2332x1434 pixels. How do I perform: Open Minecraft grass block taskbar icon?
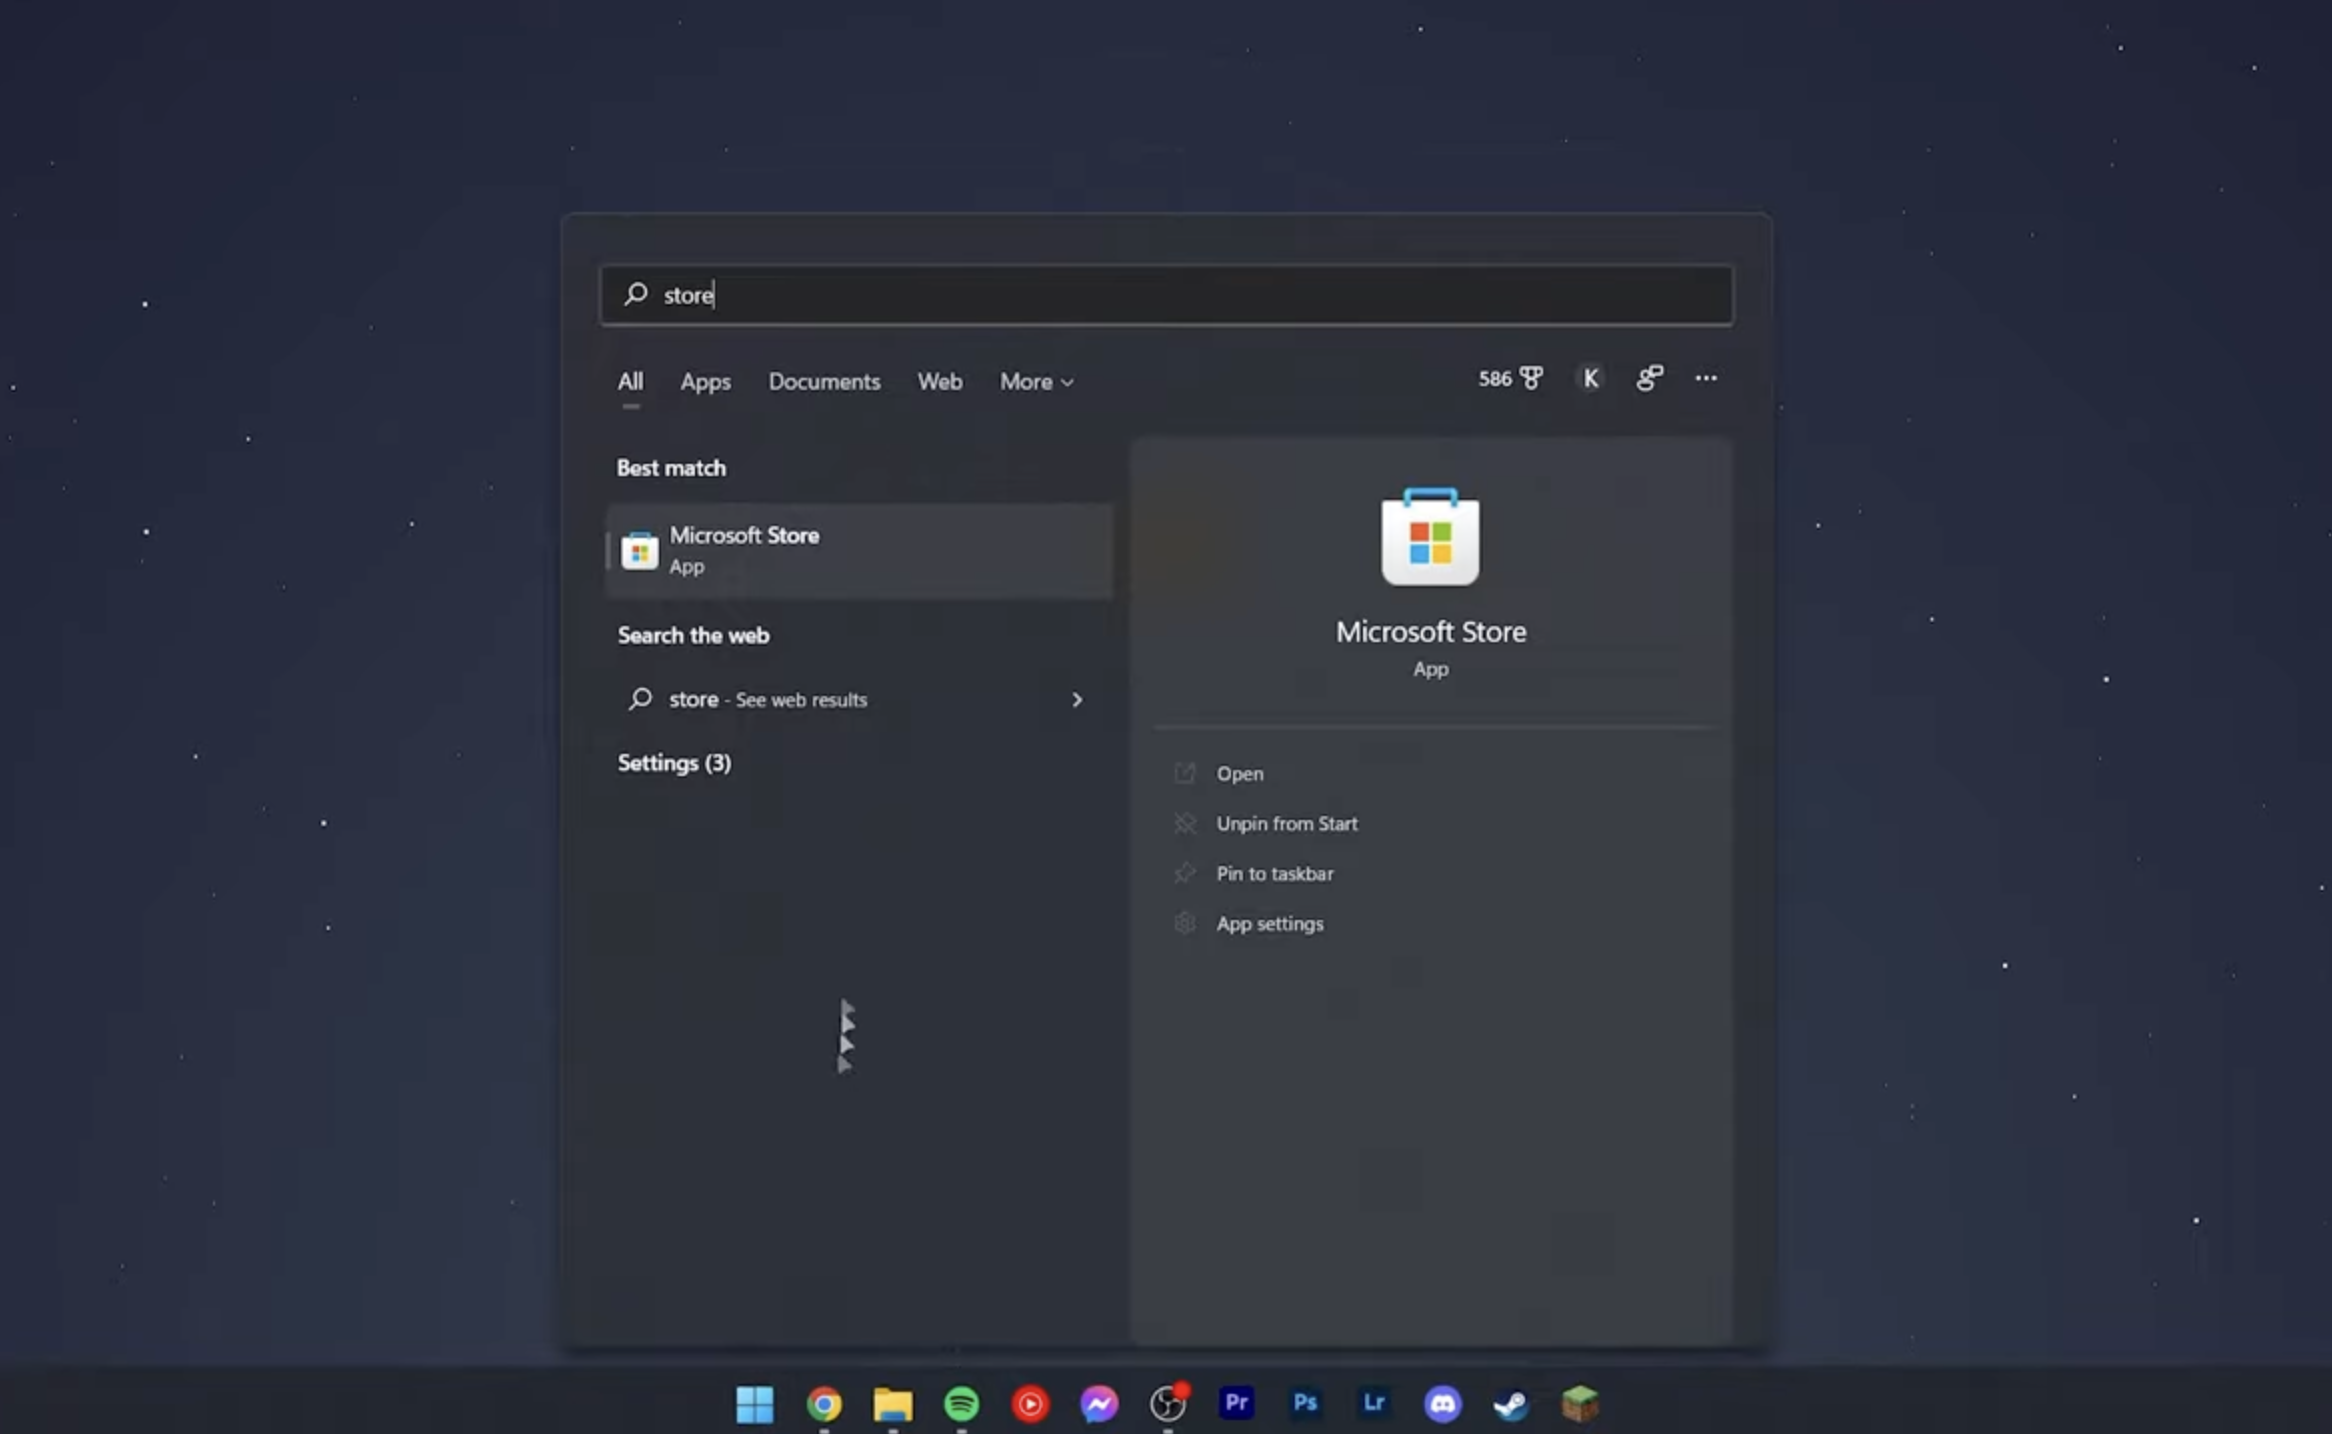click(1579, 1404)
